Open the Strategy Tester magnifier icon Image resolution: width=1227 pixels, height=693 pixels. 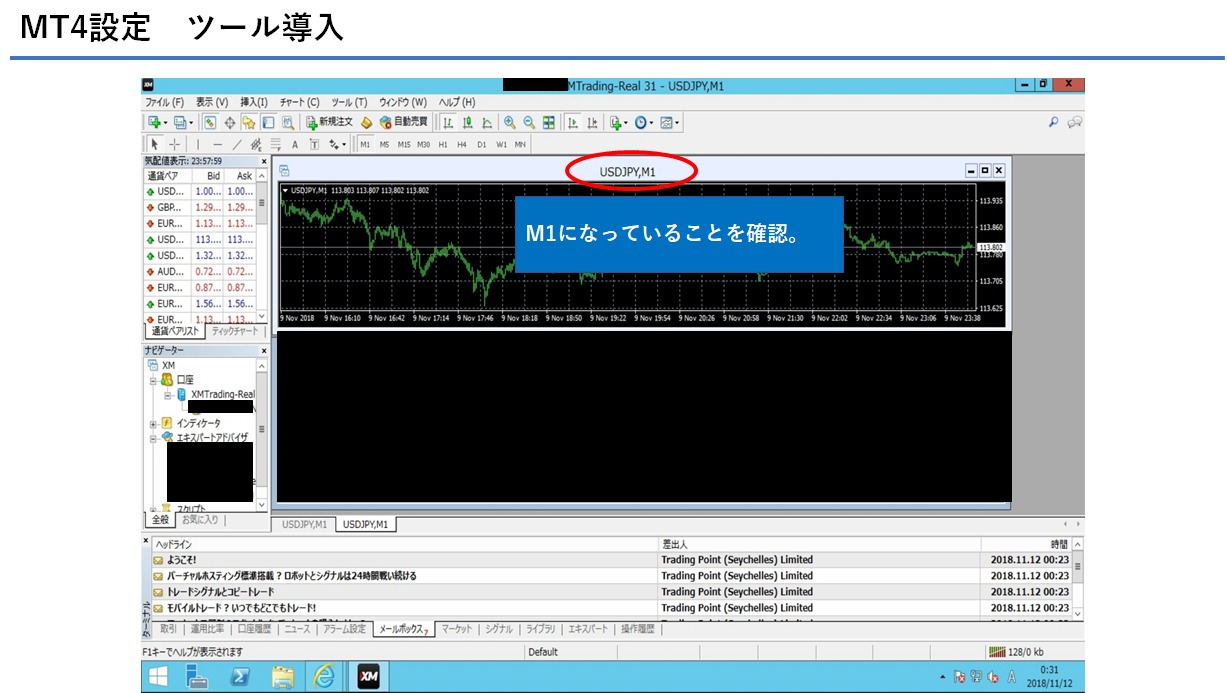tap(288, 123)
